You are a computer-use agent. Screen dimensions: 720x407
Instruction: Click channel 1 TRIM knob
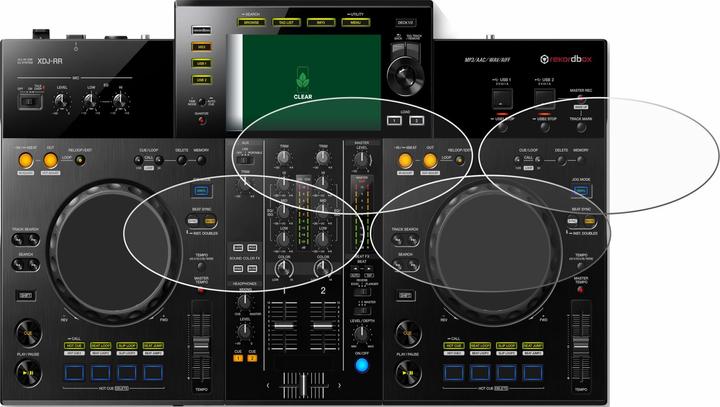click(284, 158)
